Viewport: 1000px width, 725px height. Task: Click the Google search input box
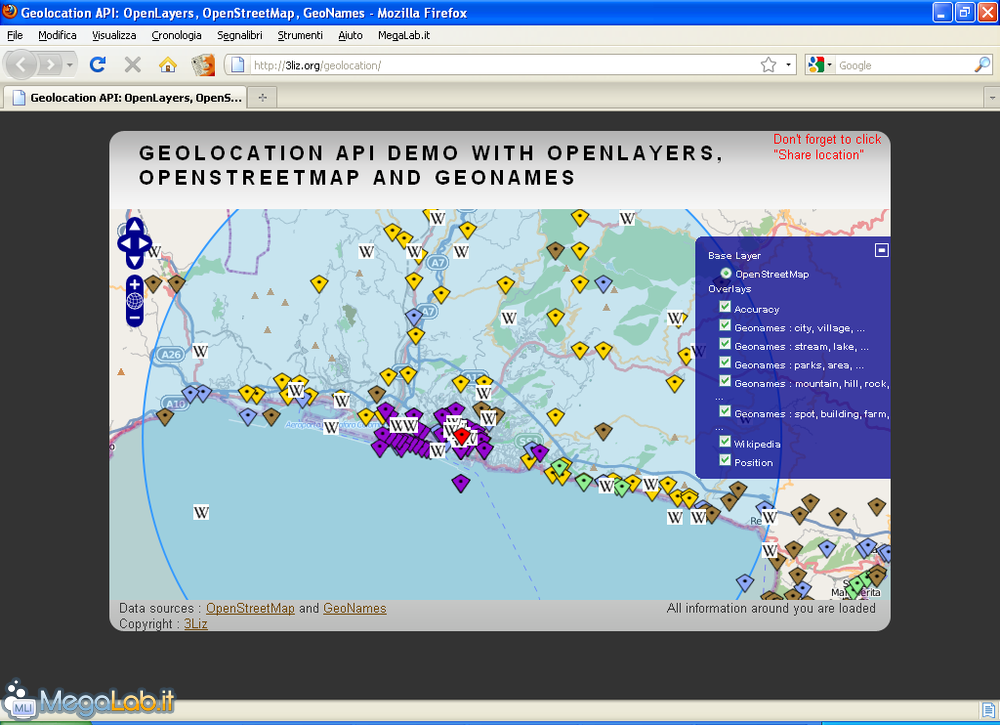tap(904, 65)
